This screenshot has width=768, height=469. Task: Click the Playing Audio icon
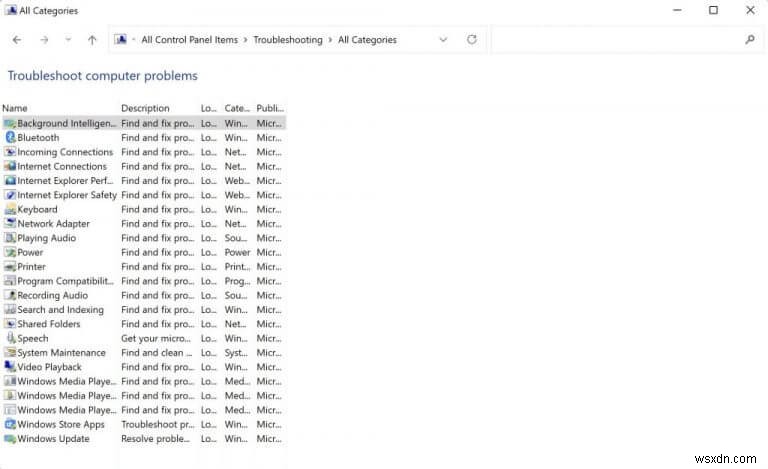10,239
